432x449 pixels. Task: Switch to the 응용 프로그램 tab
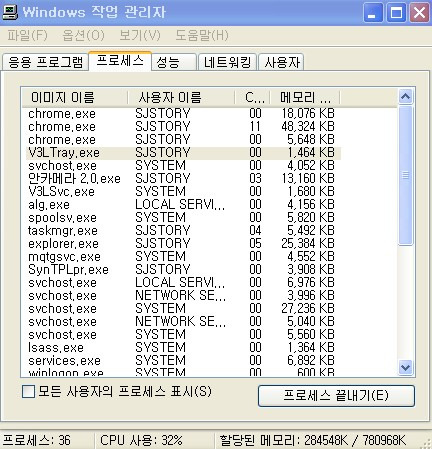(x=45, y=62)
